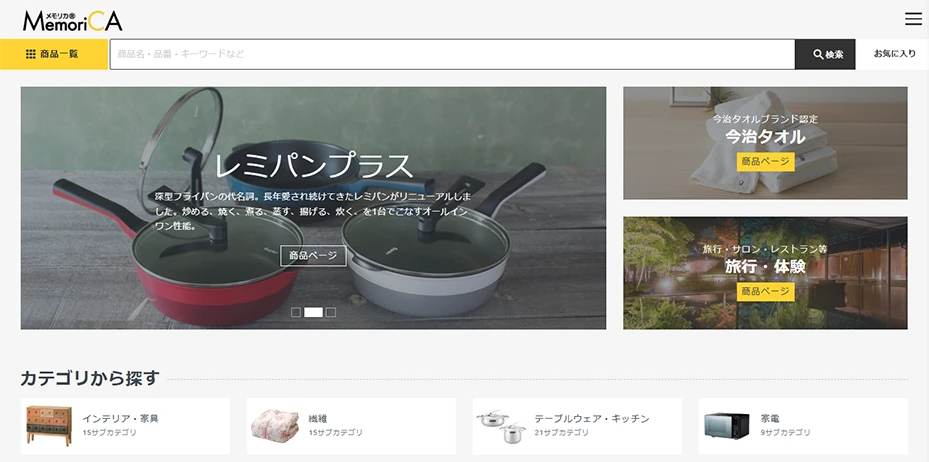
Task: Click 商品ページ button on レミパンプラス banner
Action: click(x=313, y=256)
